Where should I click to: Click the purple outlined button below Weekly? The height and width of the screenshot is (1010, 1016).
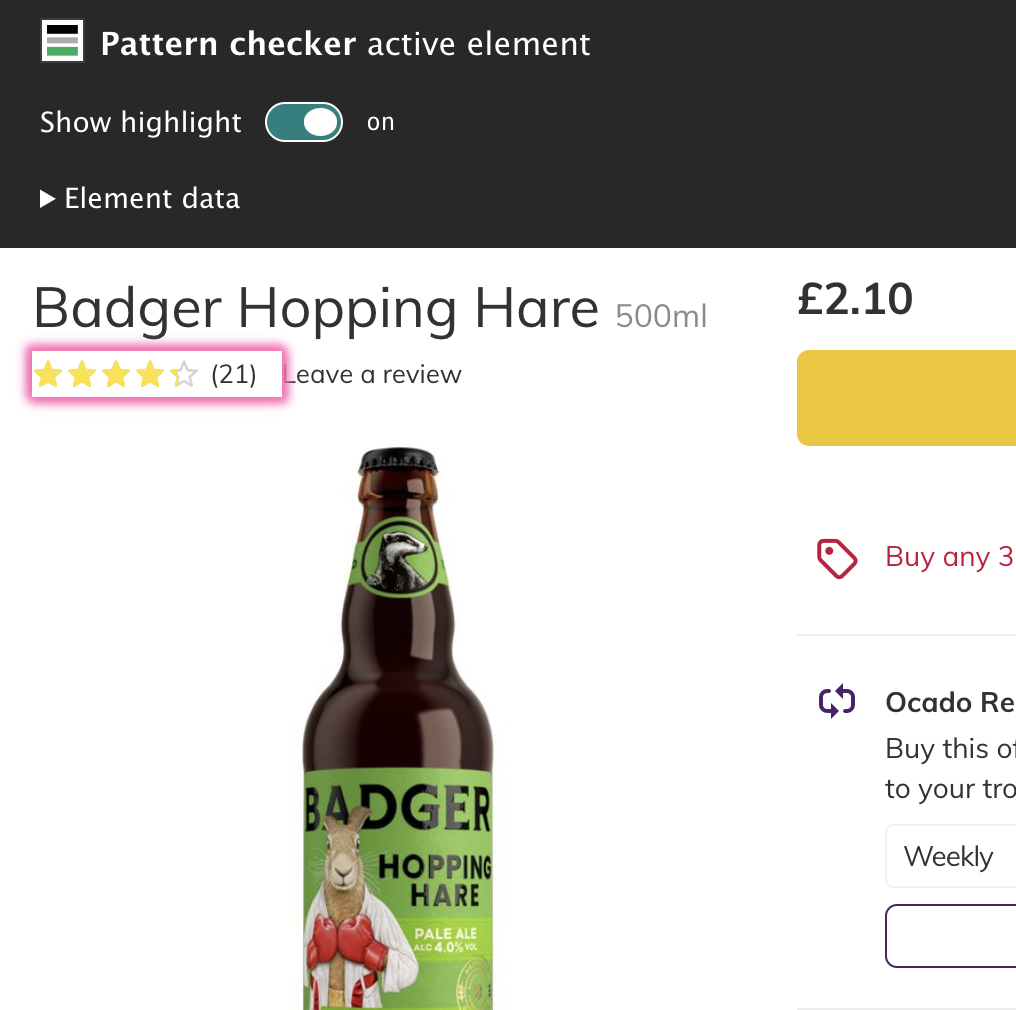pos(950,936)
